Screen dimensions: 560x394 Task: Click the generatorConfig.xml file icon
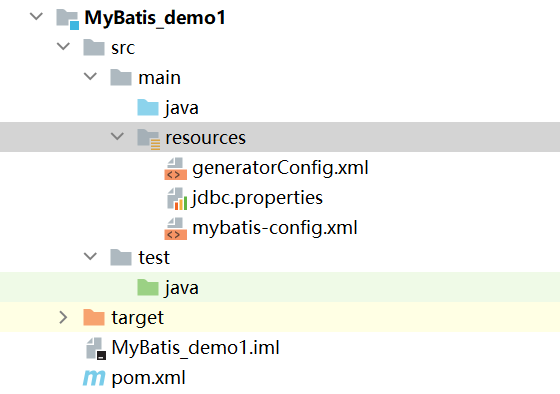coord(175,169)
